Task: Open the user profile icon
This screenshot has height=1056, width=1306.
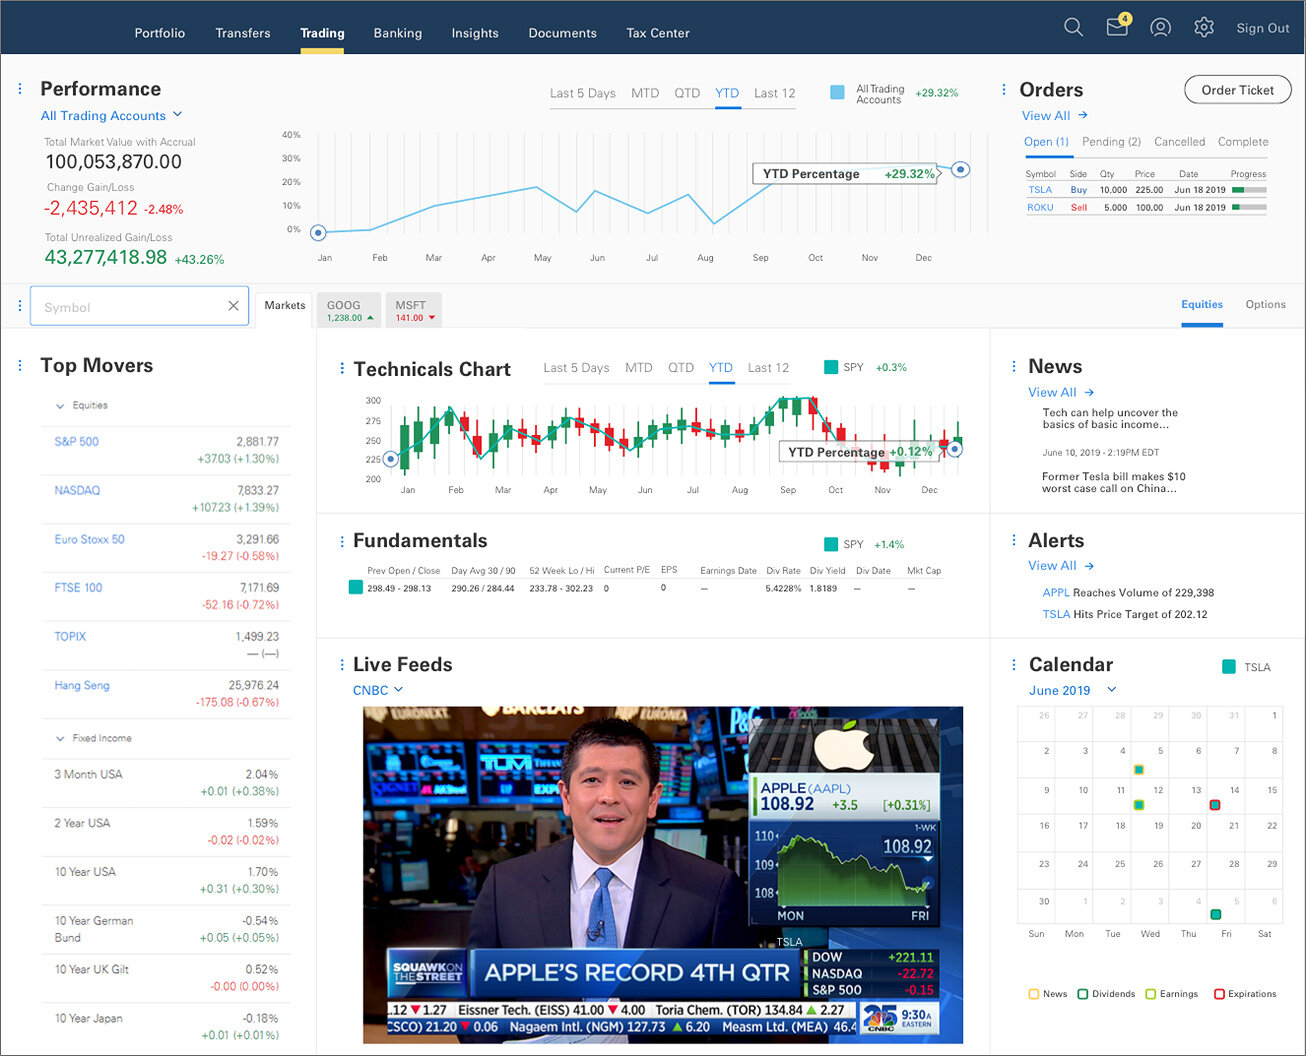Action: 1160,28
